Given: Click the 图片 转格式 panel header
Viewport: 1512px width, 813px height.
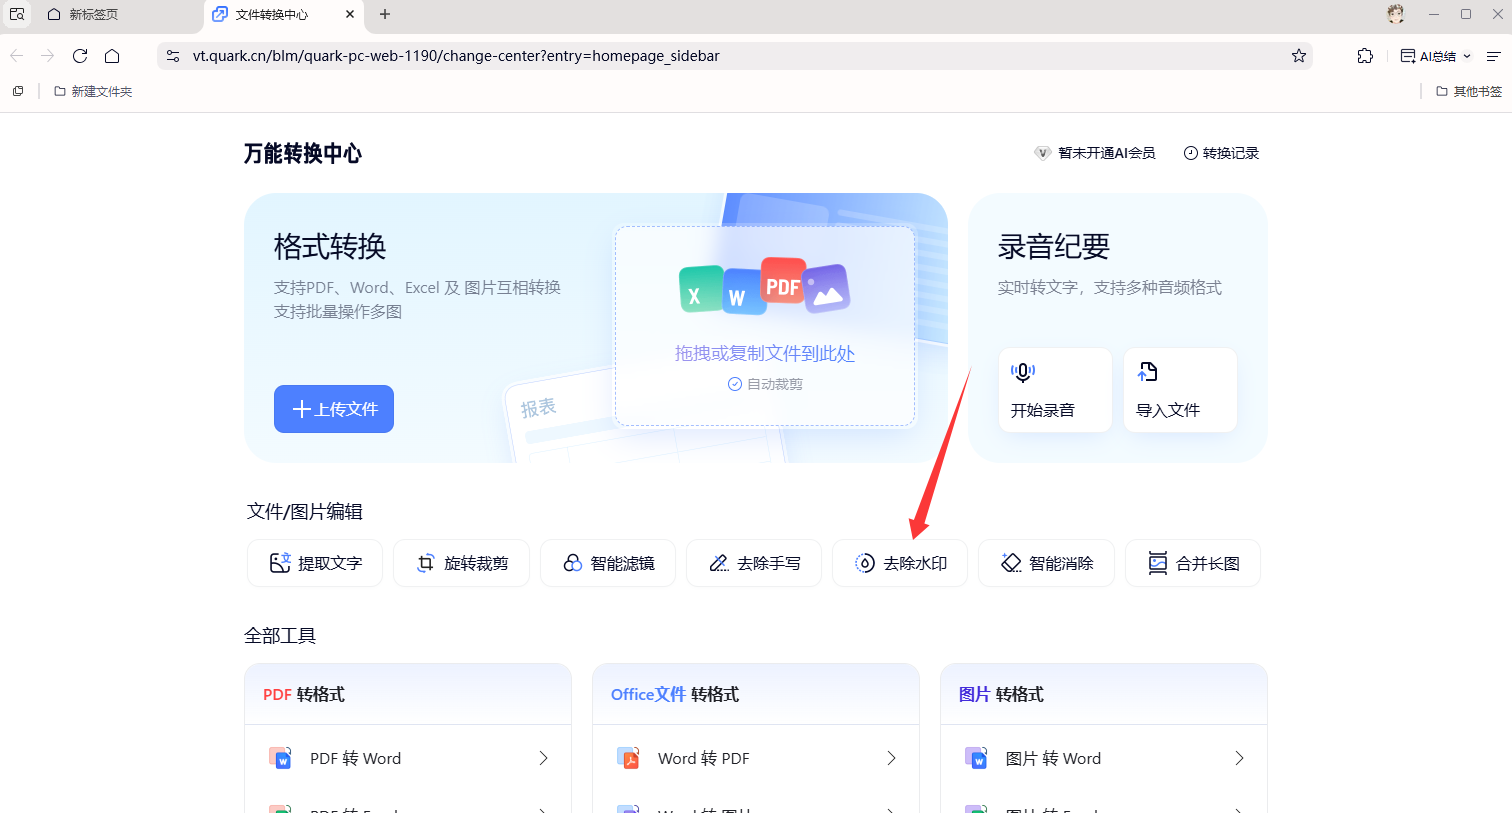Looking at the screenshot, I should point(1104,694).
